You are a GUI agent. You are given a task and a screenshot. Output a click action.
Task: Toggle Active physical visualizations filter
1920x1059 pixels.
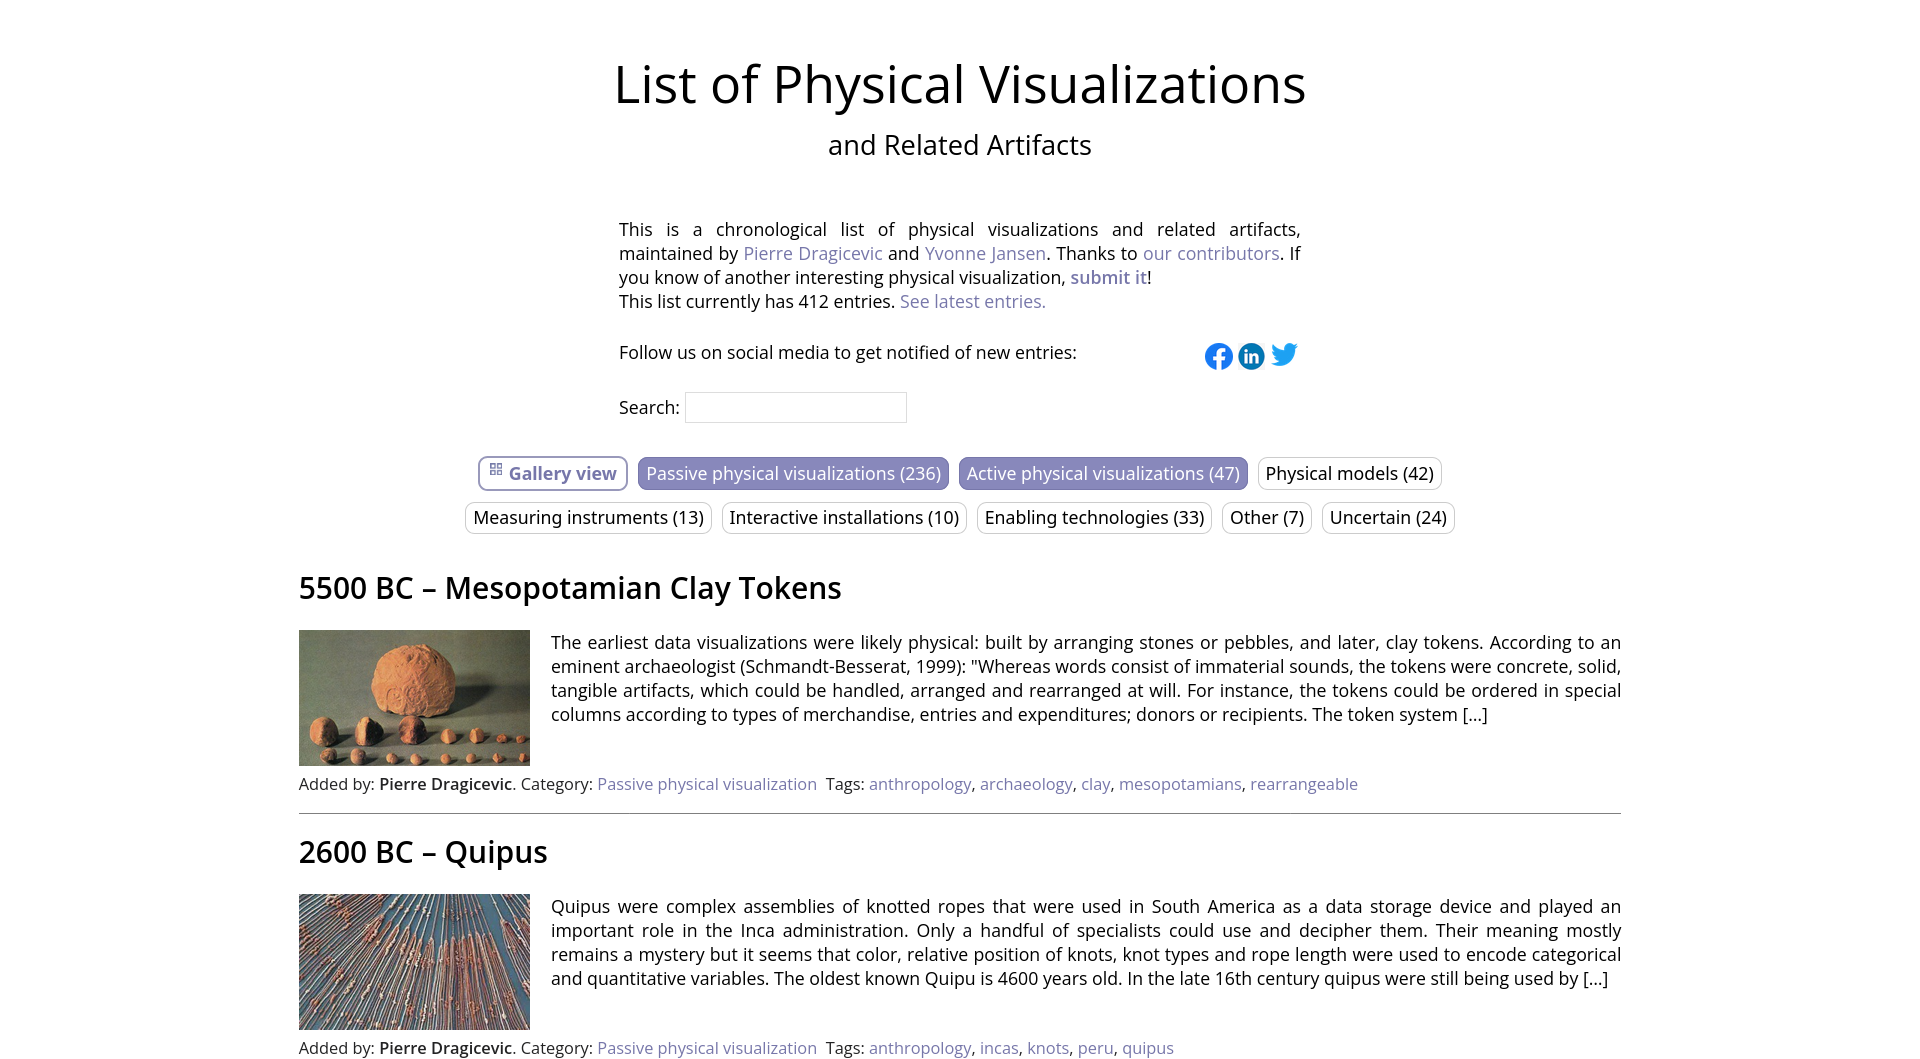coord(1102,474)
